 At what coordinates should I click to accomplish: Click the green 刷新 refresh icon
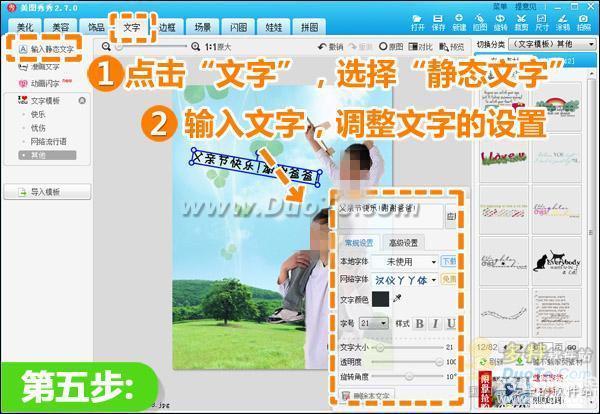point(483,361)
